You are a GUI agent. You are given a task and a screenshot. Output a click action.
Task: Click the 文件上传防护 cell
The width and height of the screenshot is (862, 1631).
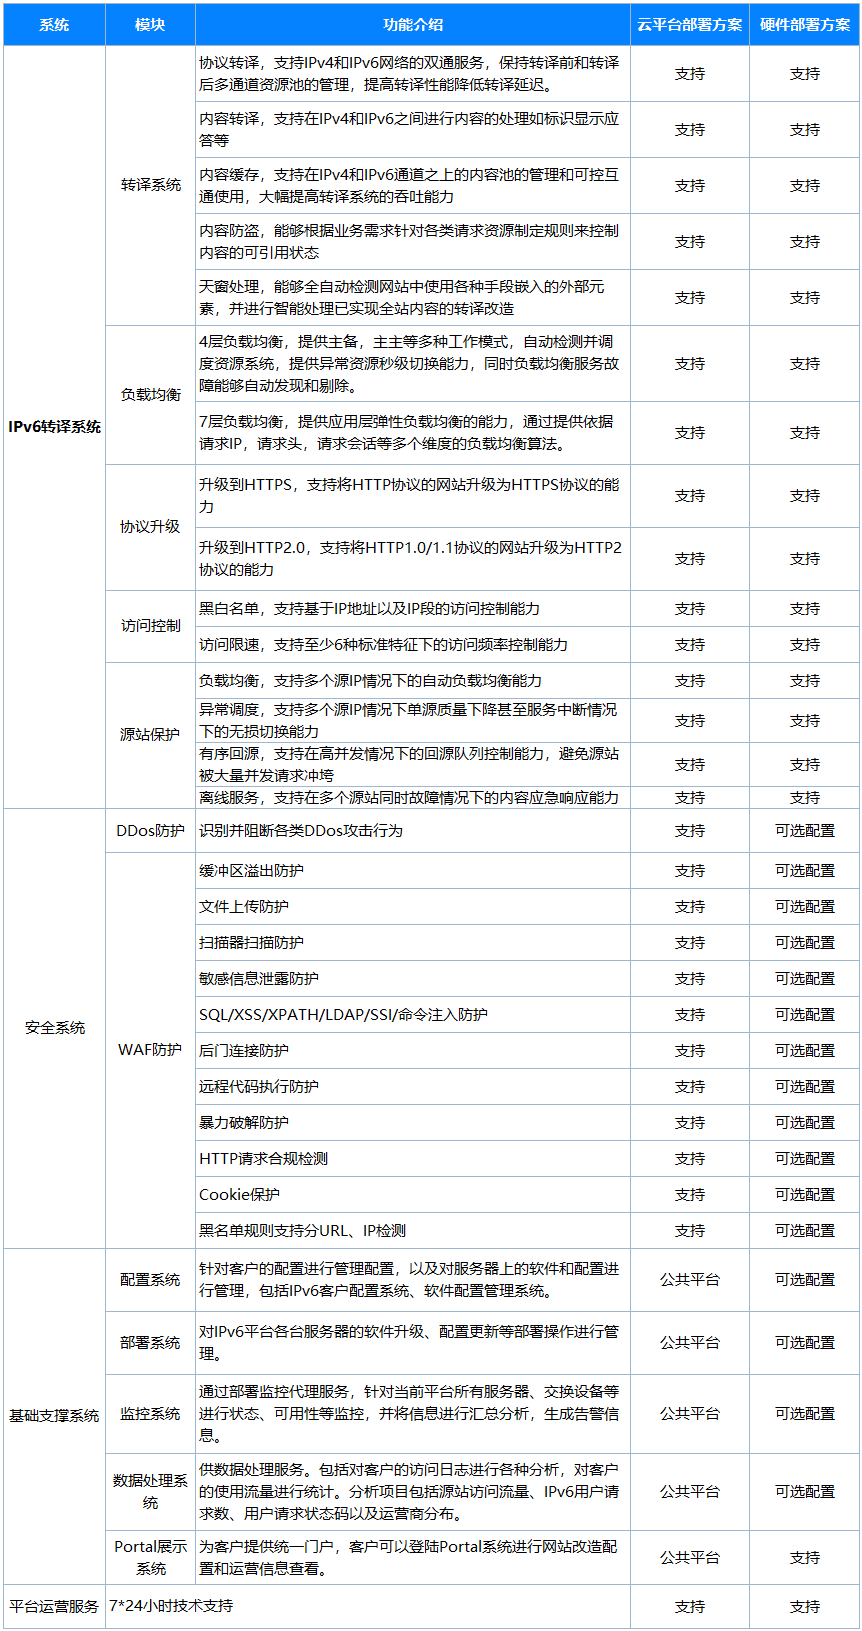tap(413, 907)
